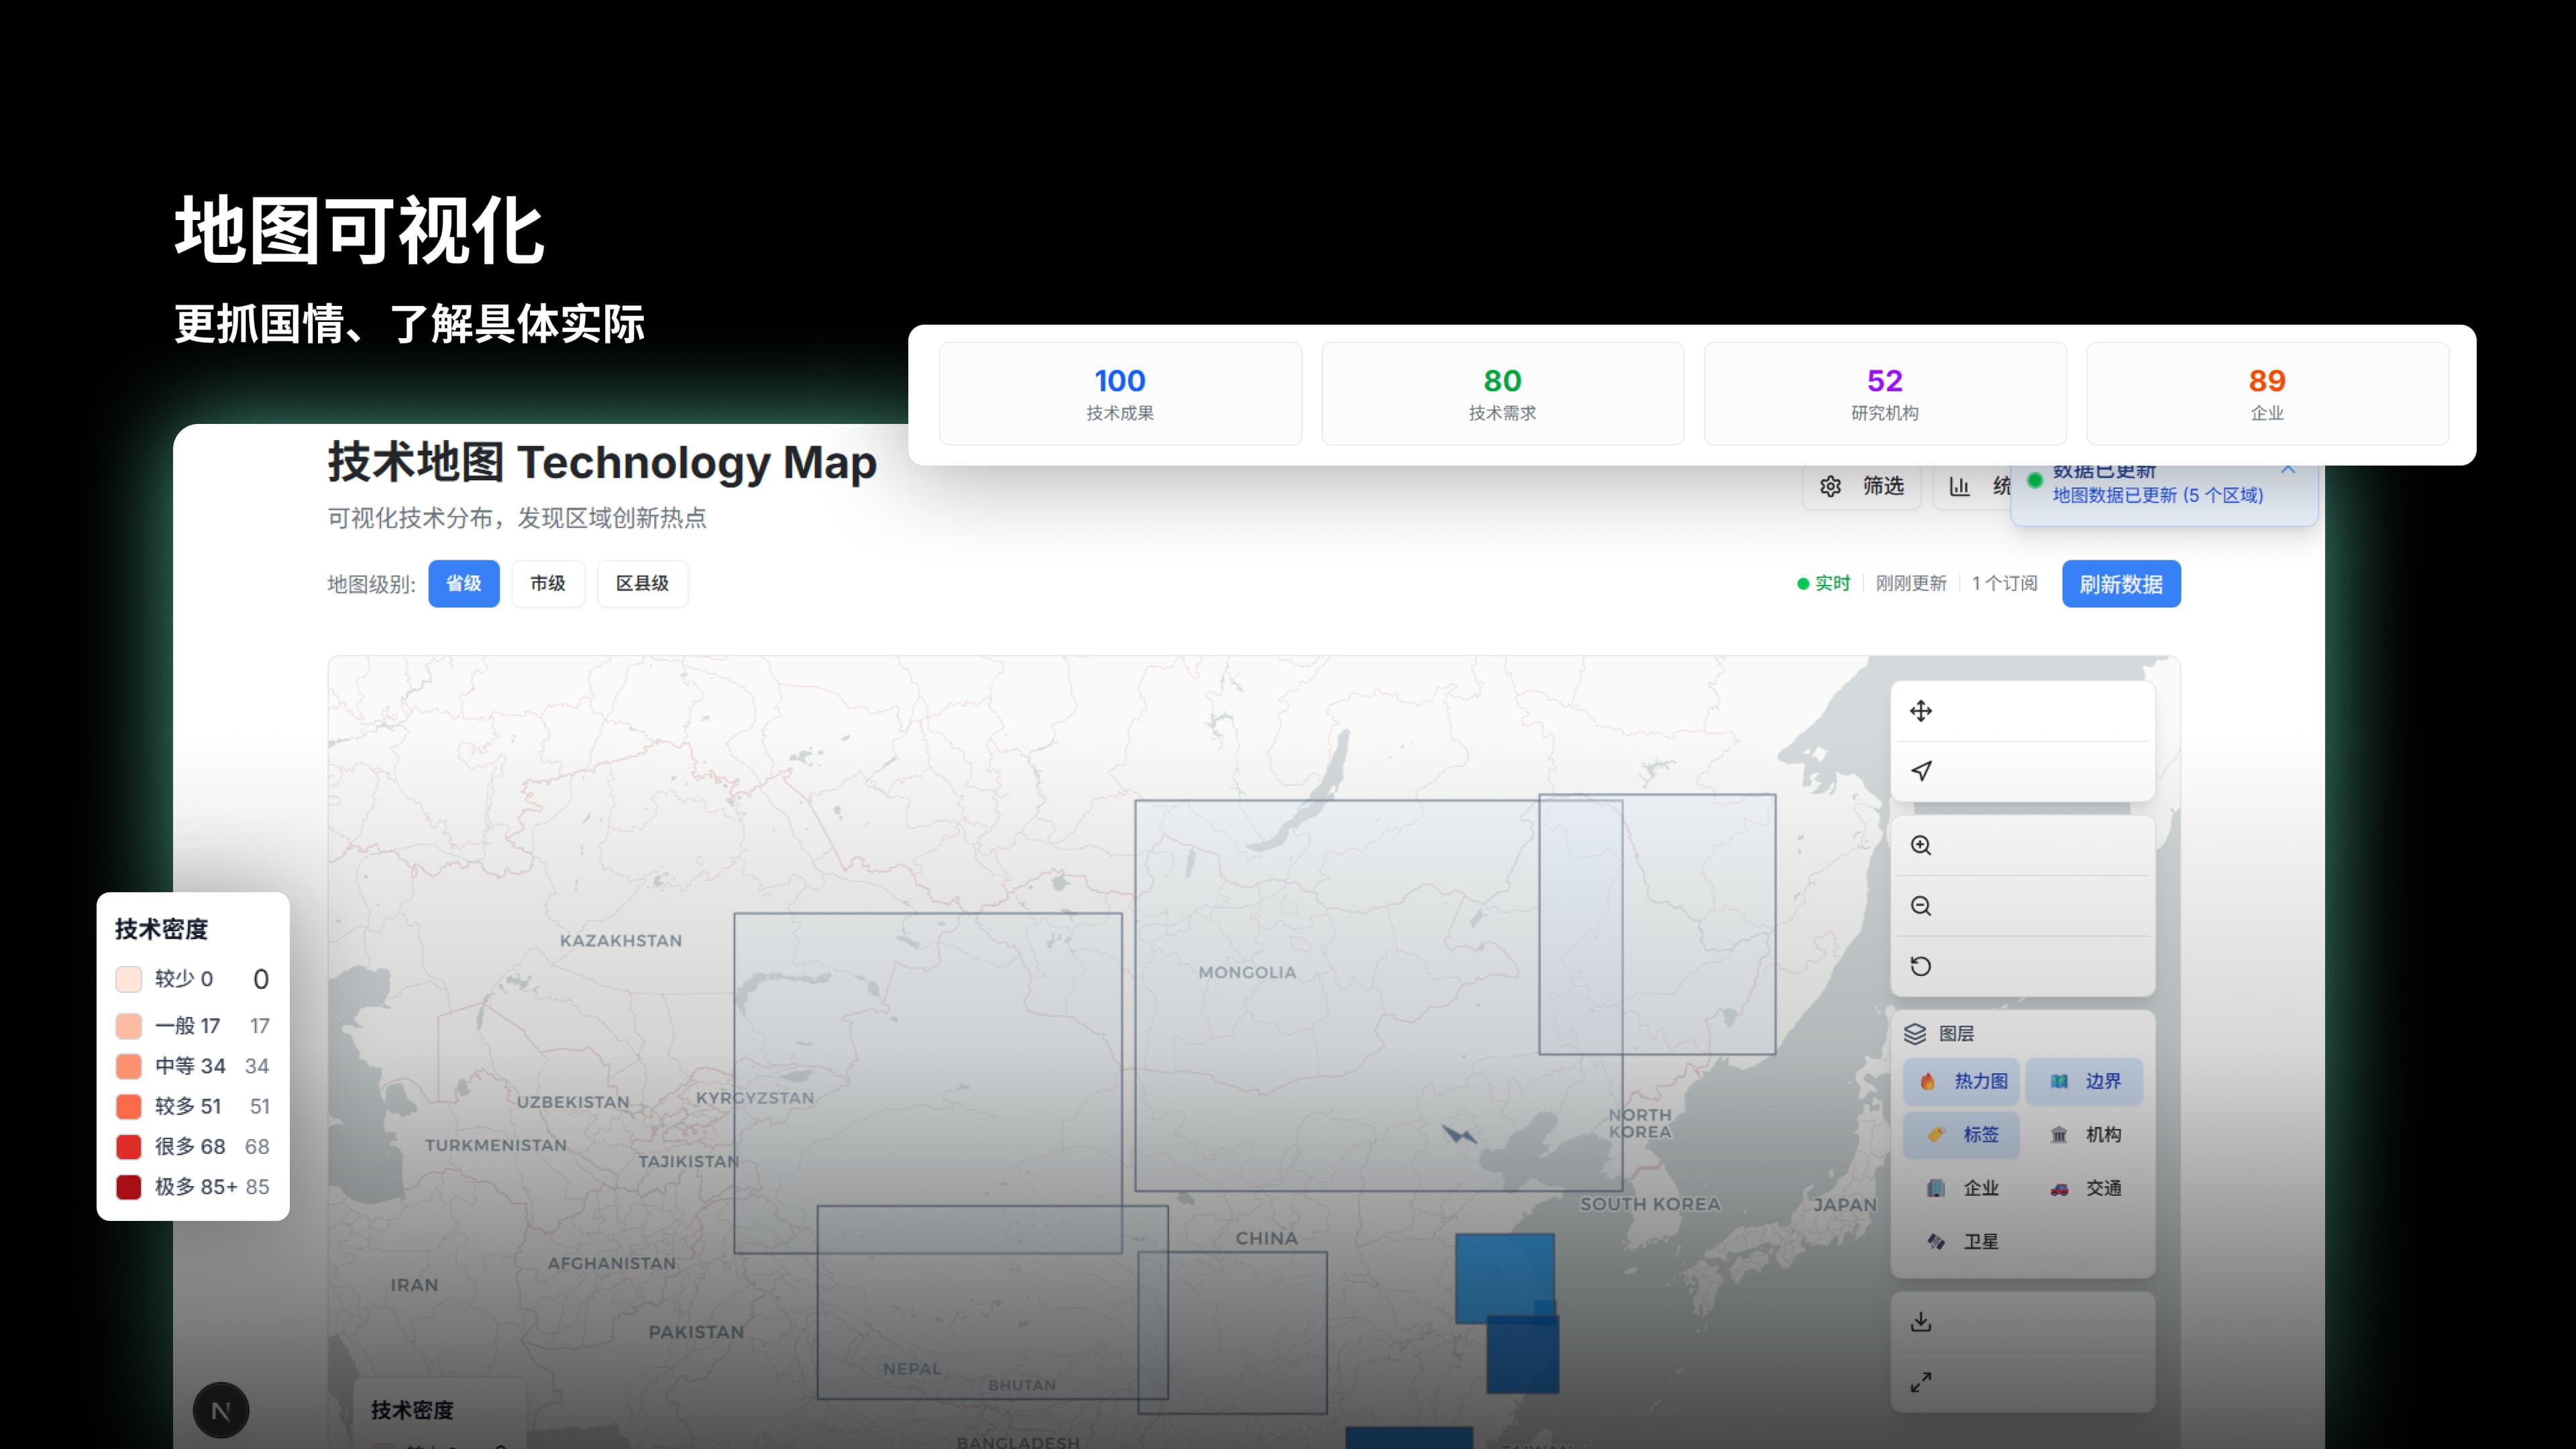Click the 刚刚更新 status text

(x=1911, y=584)
